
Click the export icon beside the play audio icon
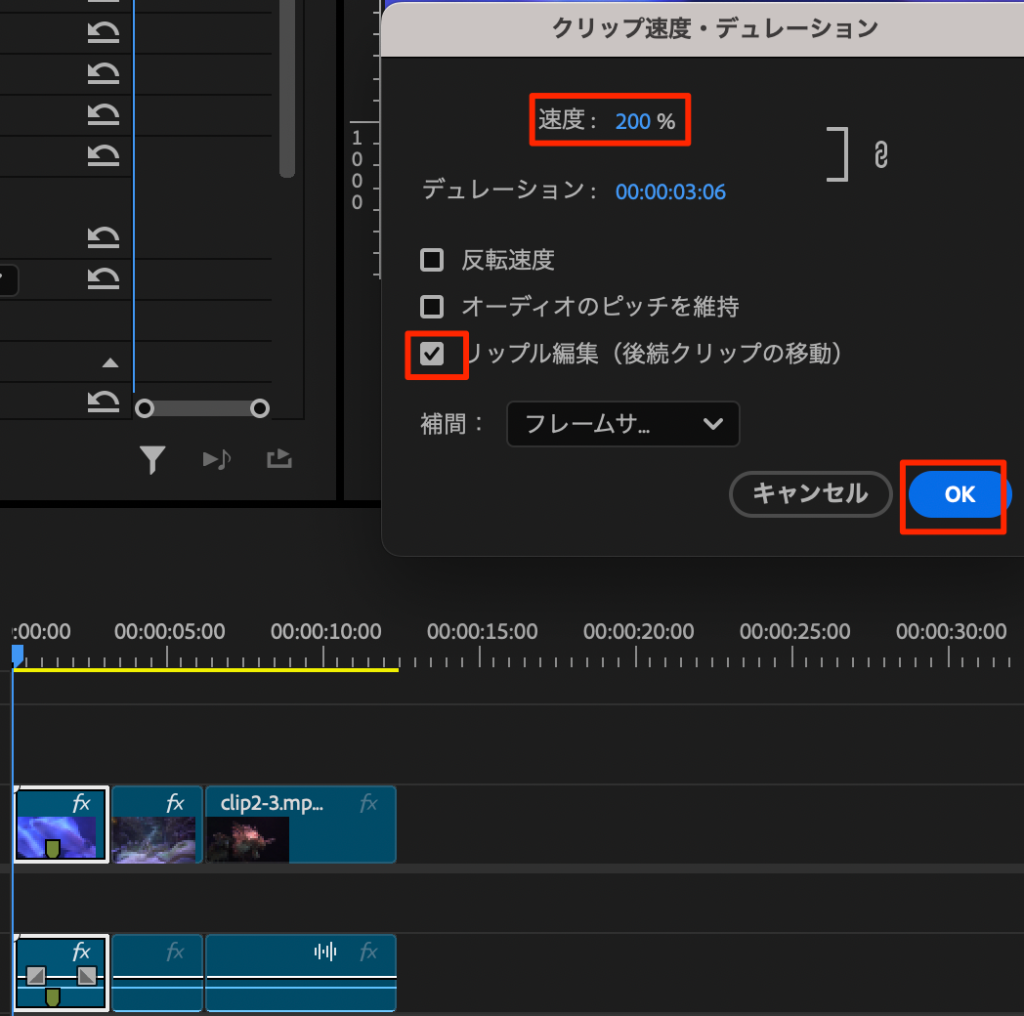point(279,459)
